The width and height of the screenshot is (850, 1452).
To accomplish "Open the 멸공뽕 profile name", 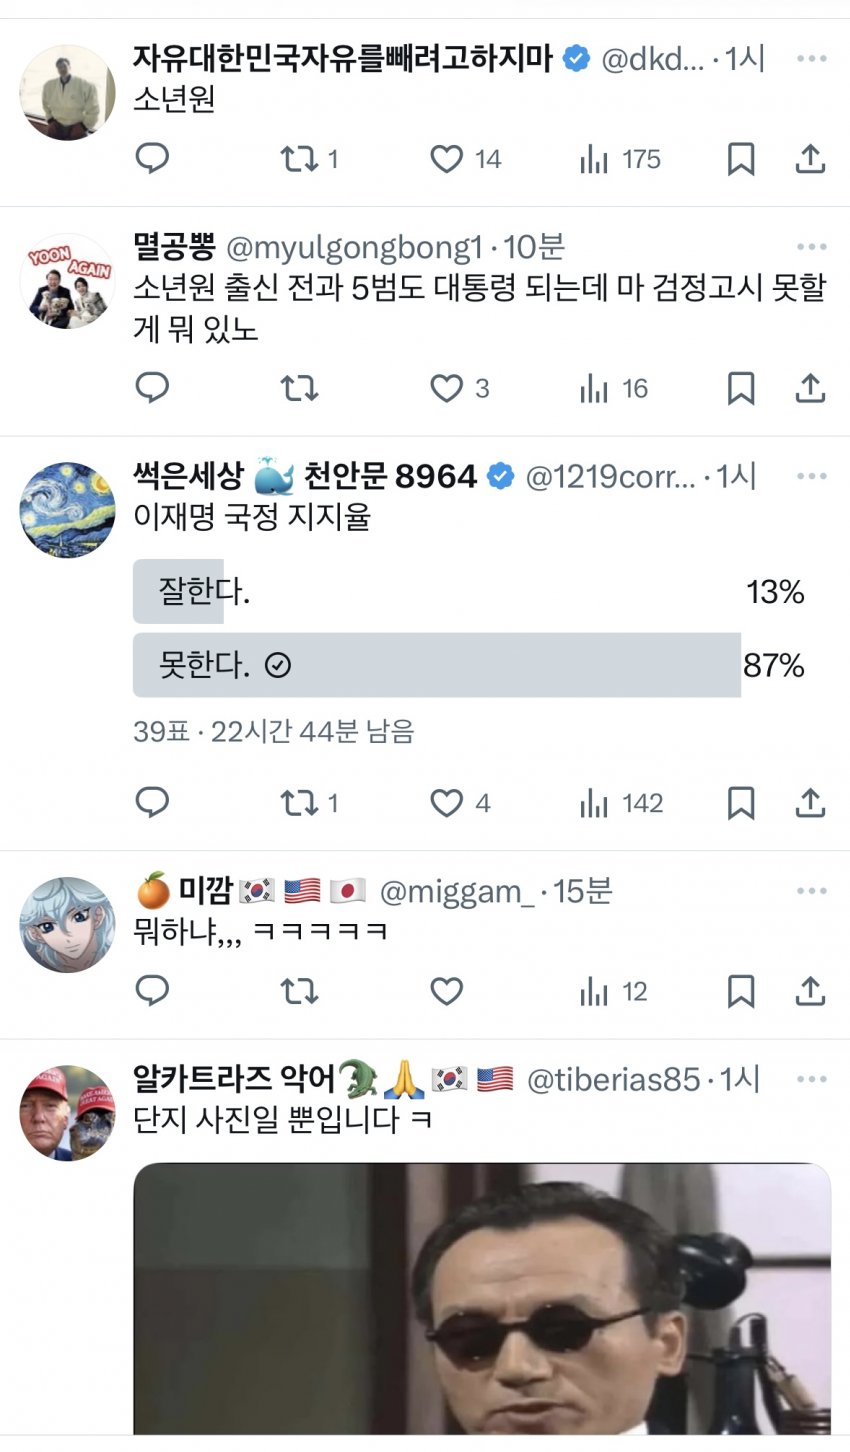I will [x=174, y=247].
